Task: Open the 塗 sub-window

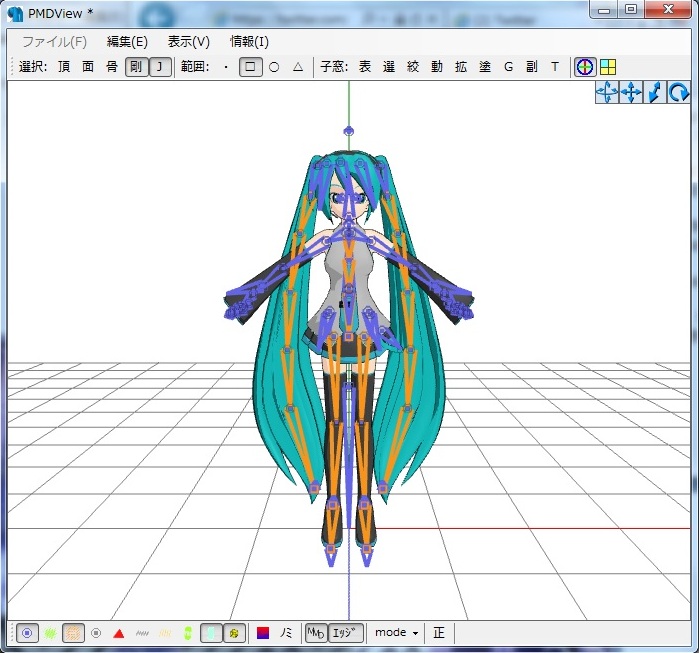Action: tap(485, 67)
